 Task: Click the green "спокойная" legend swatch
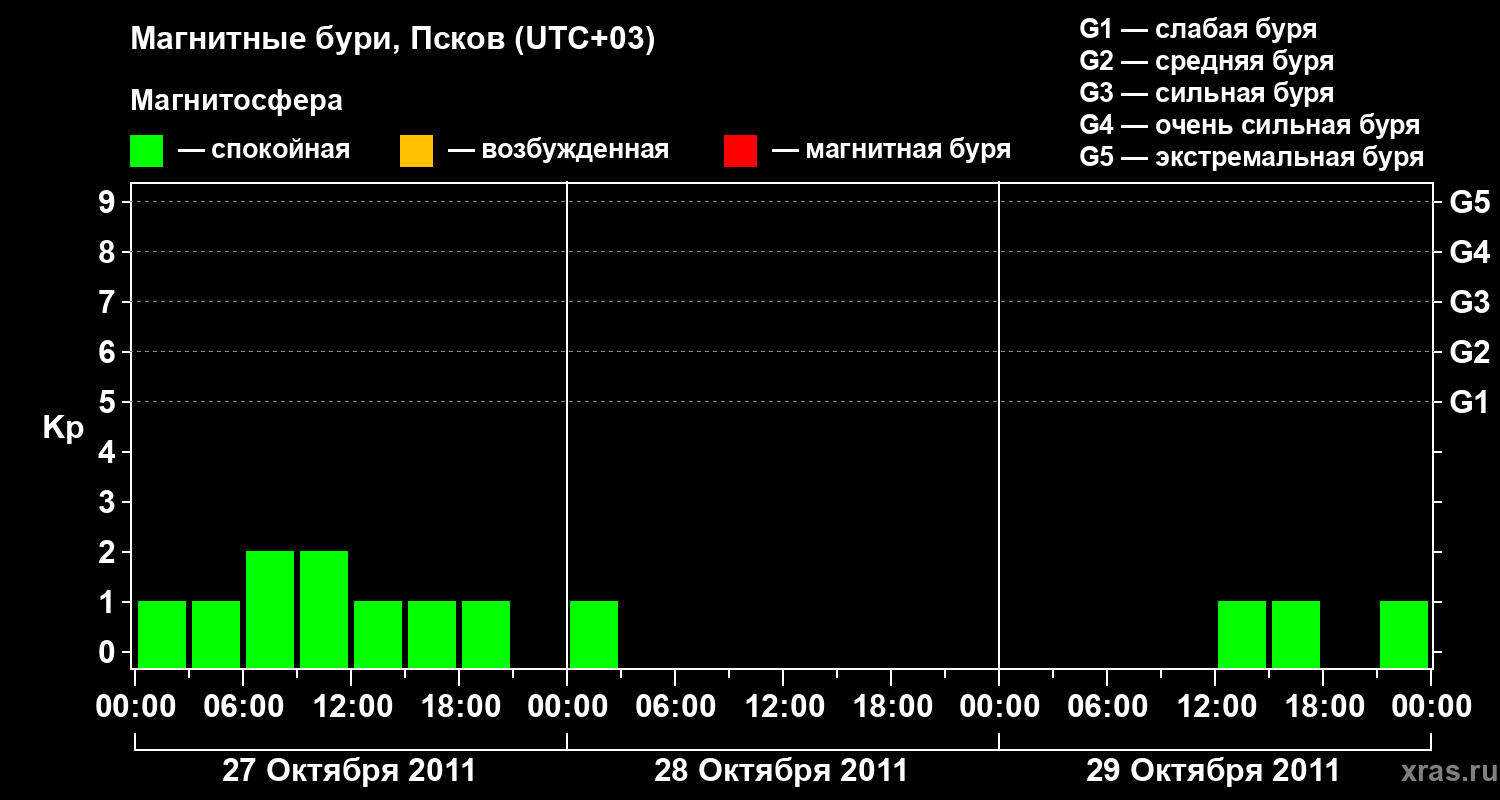tap(147, 151)
